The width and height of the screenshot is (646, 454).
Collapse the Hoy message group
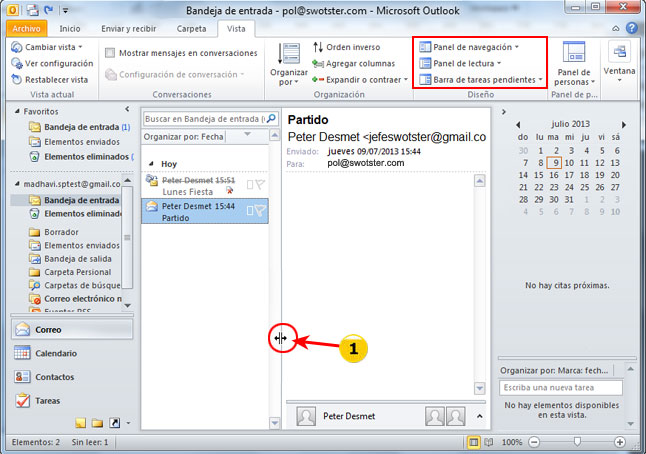click(151, 164)
